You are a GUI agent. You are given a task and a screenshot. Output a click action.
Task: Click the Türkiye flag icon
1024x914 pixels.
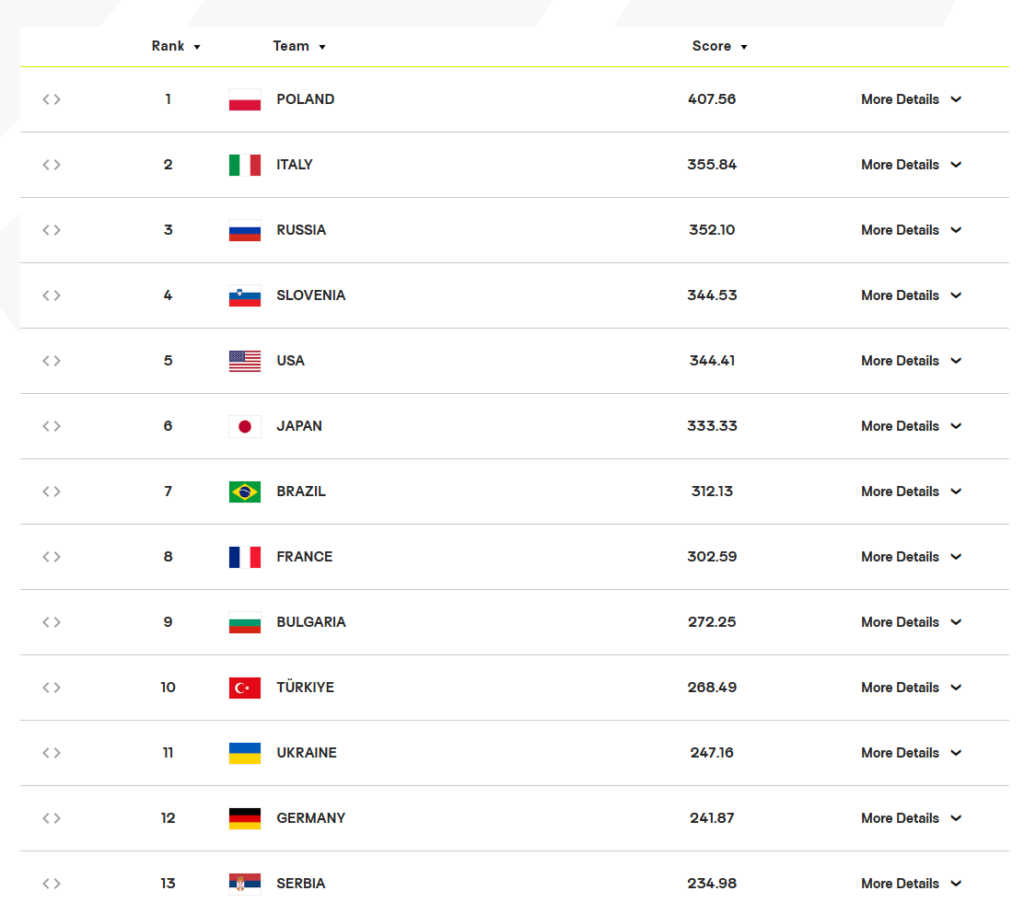(245, 687)
